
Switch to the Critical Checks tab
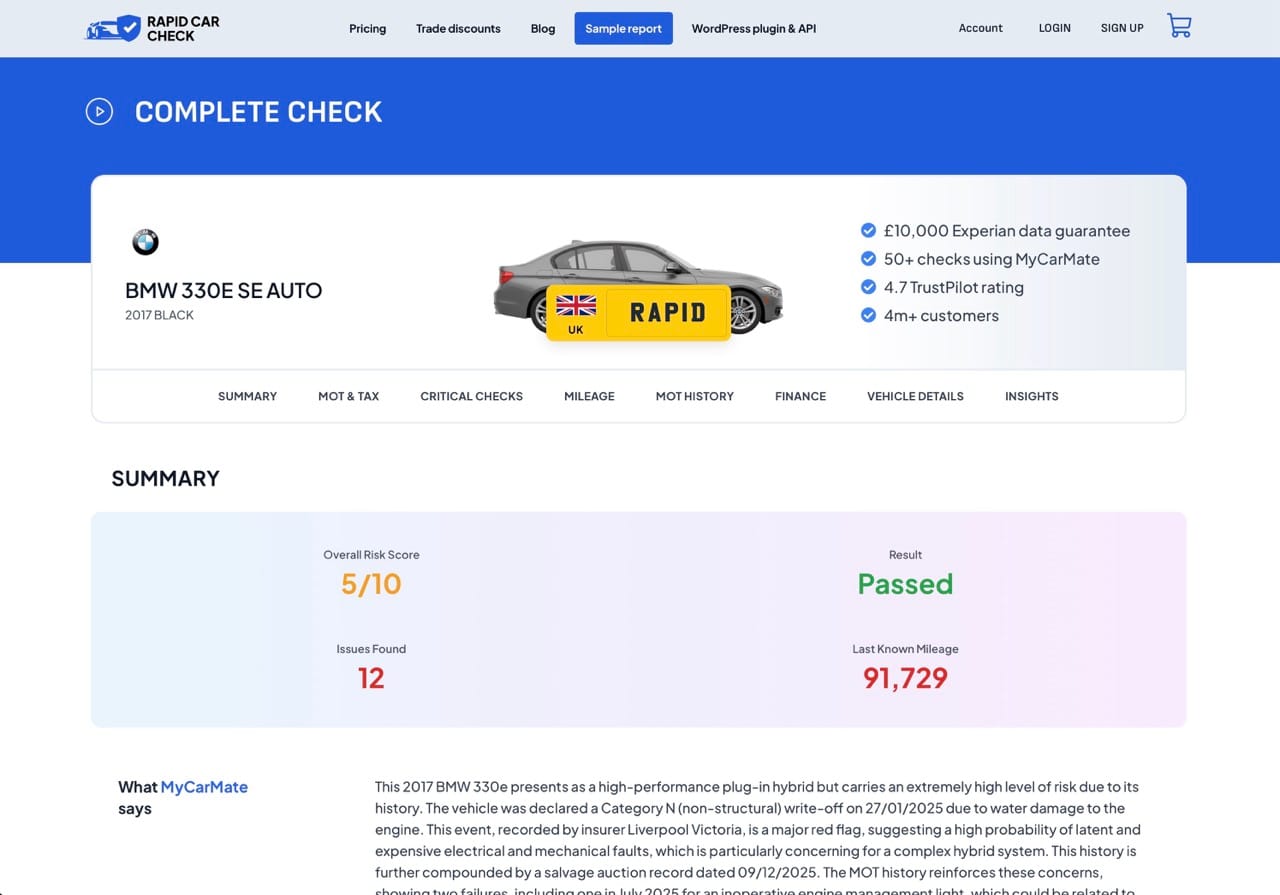point(471,396)
